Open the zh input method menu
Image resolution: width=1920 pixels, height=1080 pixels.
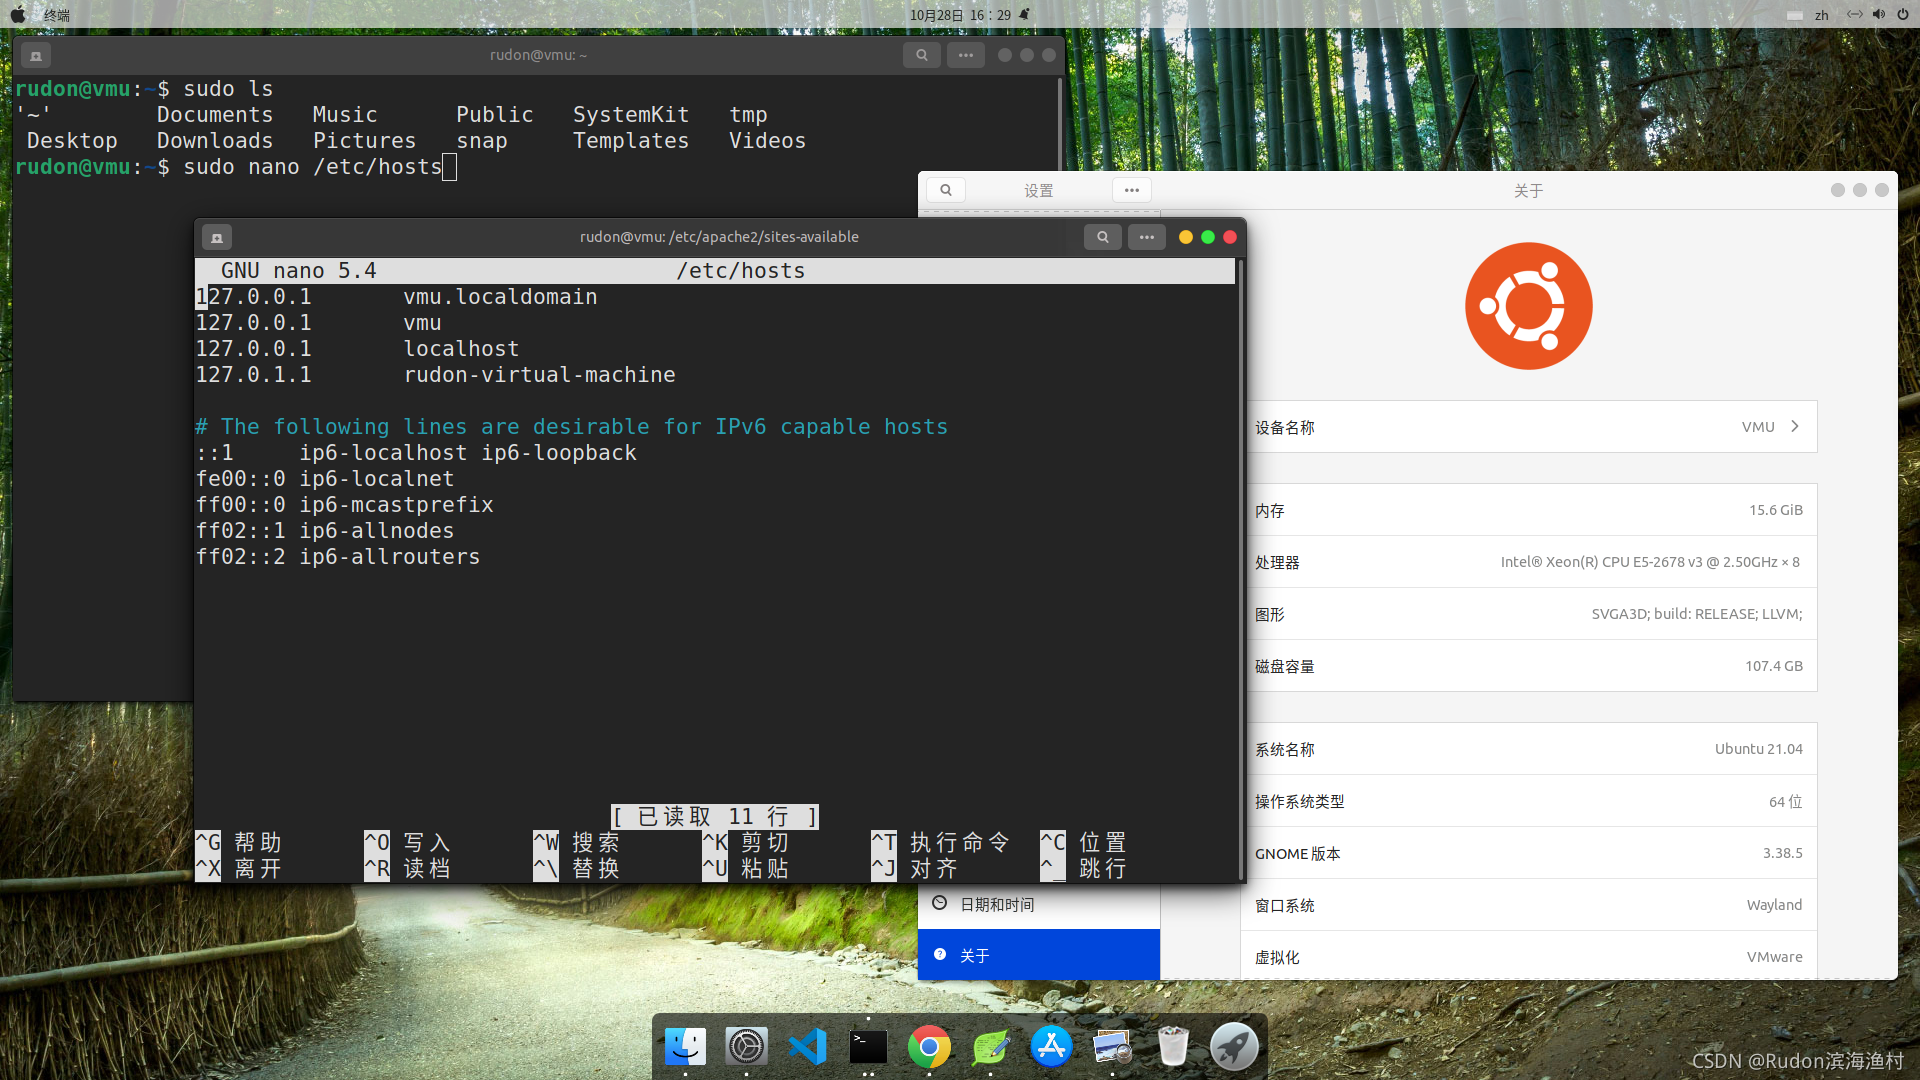[1821, 15]
